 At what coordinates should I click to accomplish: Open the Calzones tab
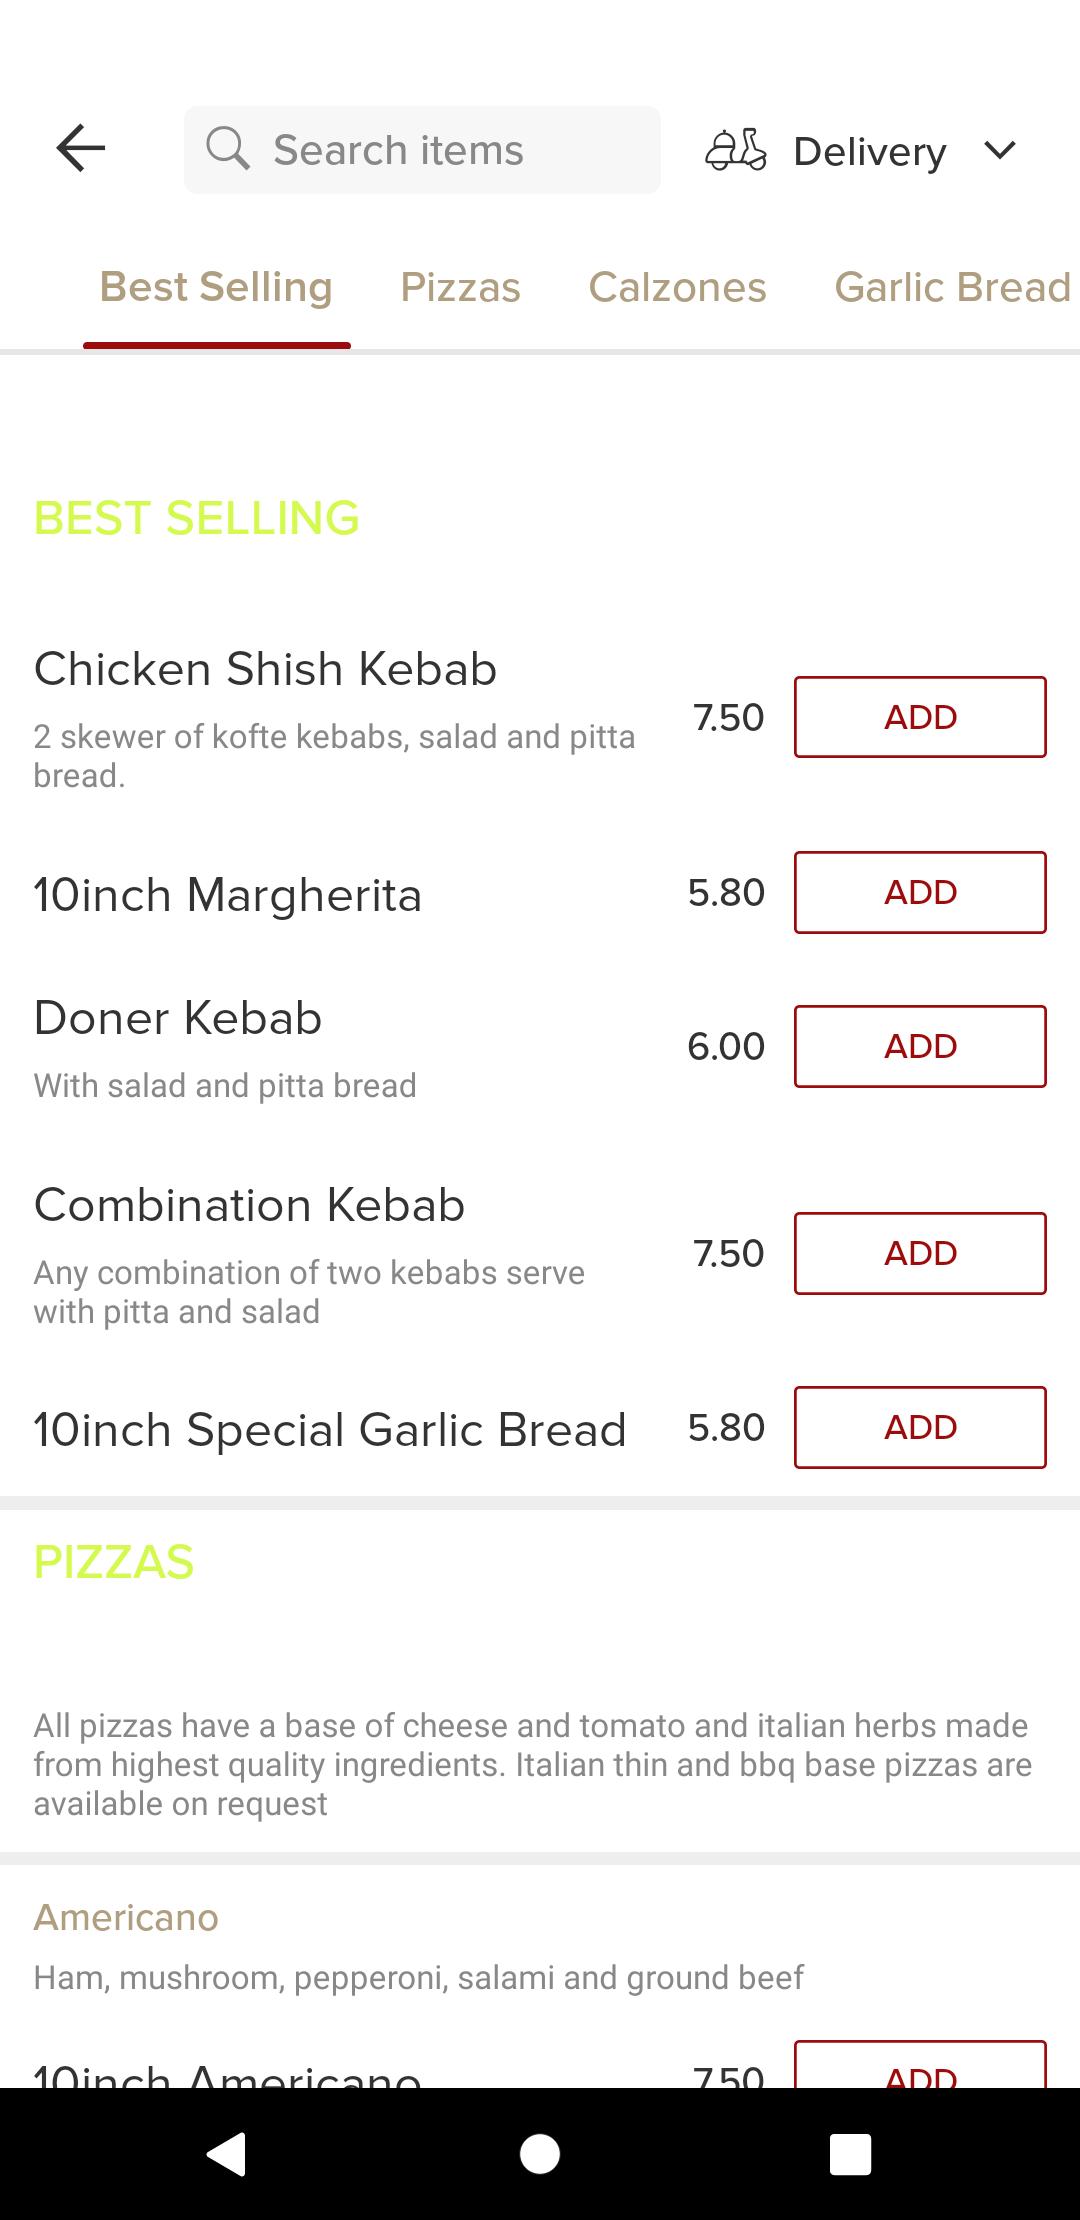[x=677, y=288]
